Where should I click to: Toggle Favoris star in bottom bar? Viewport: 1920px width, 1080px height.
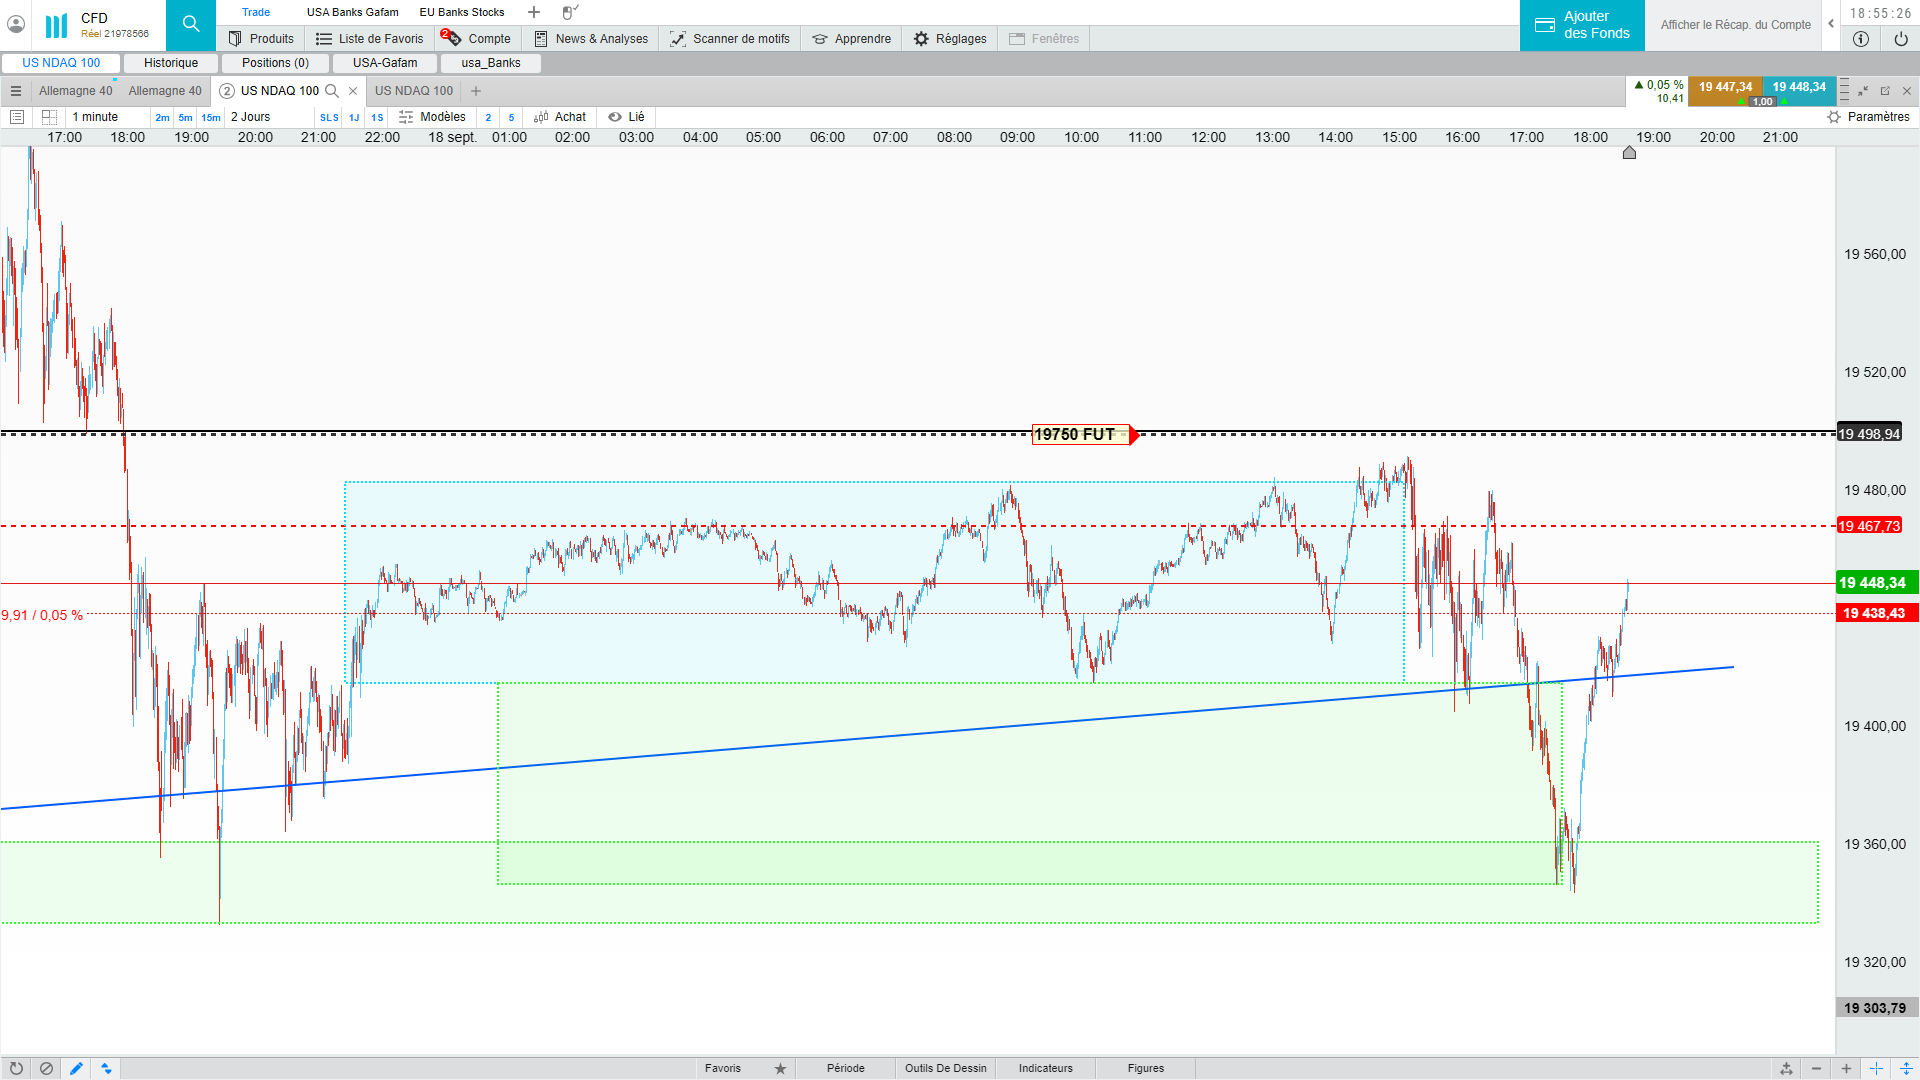[x=780, y=1068]
